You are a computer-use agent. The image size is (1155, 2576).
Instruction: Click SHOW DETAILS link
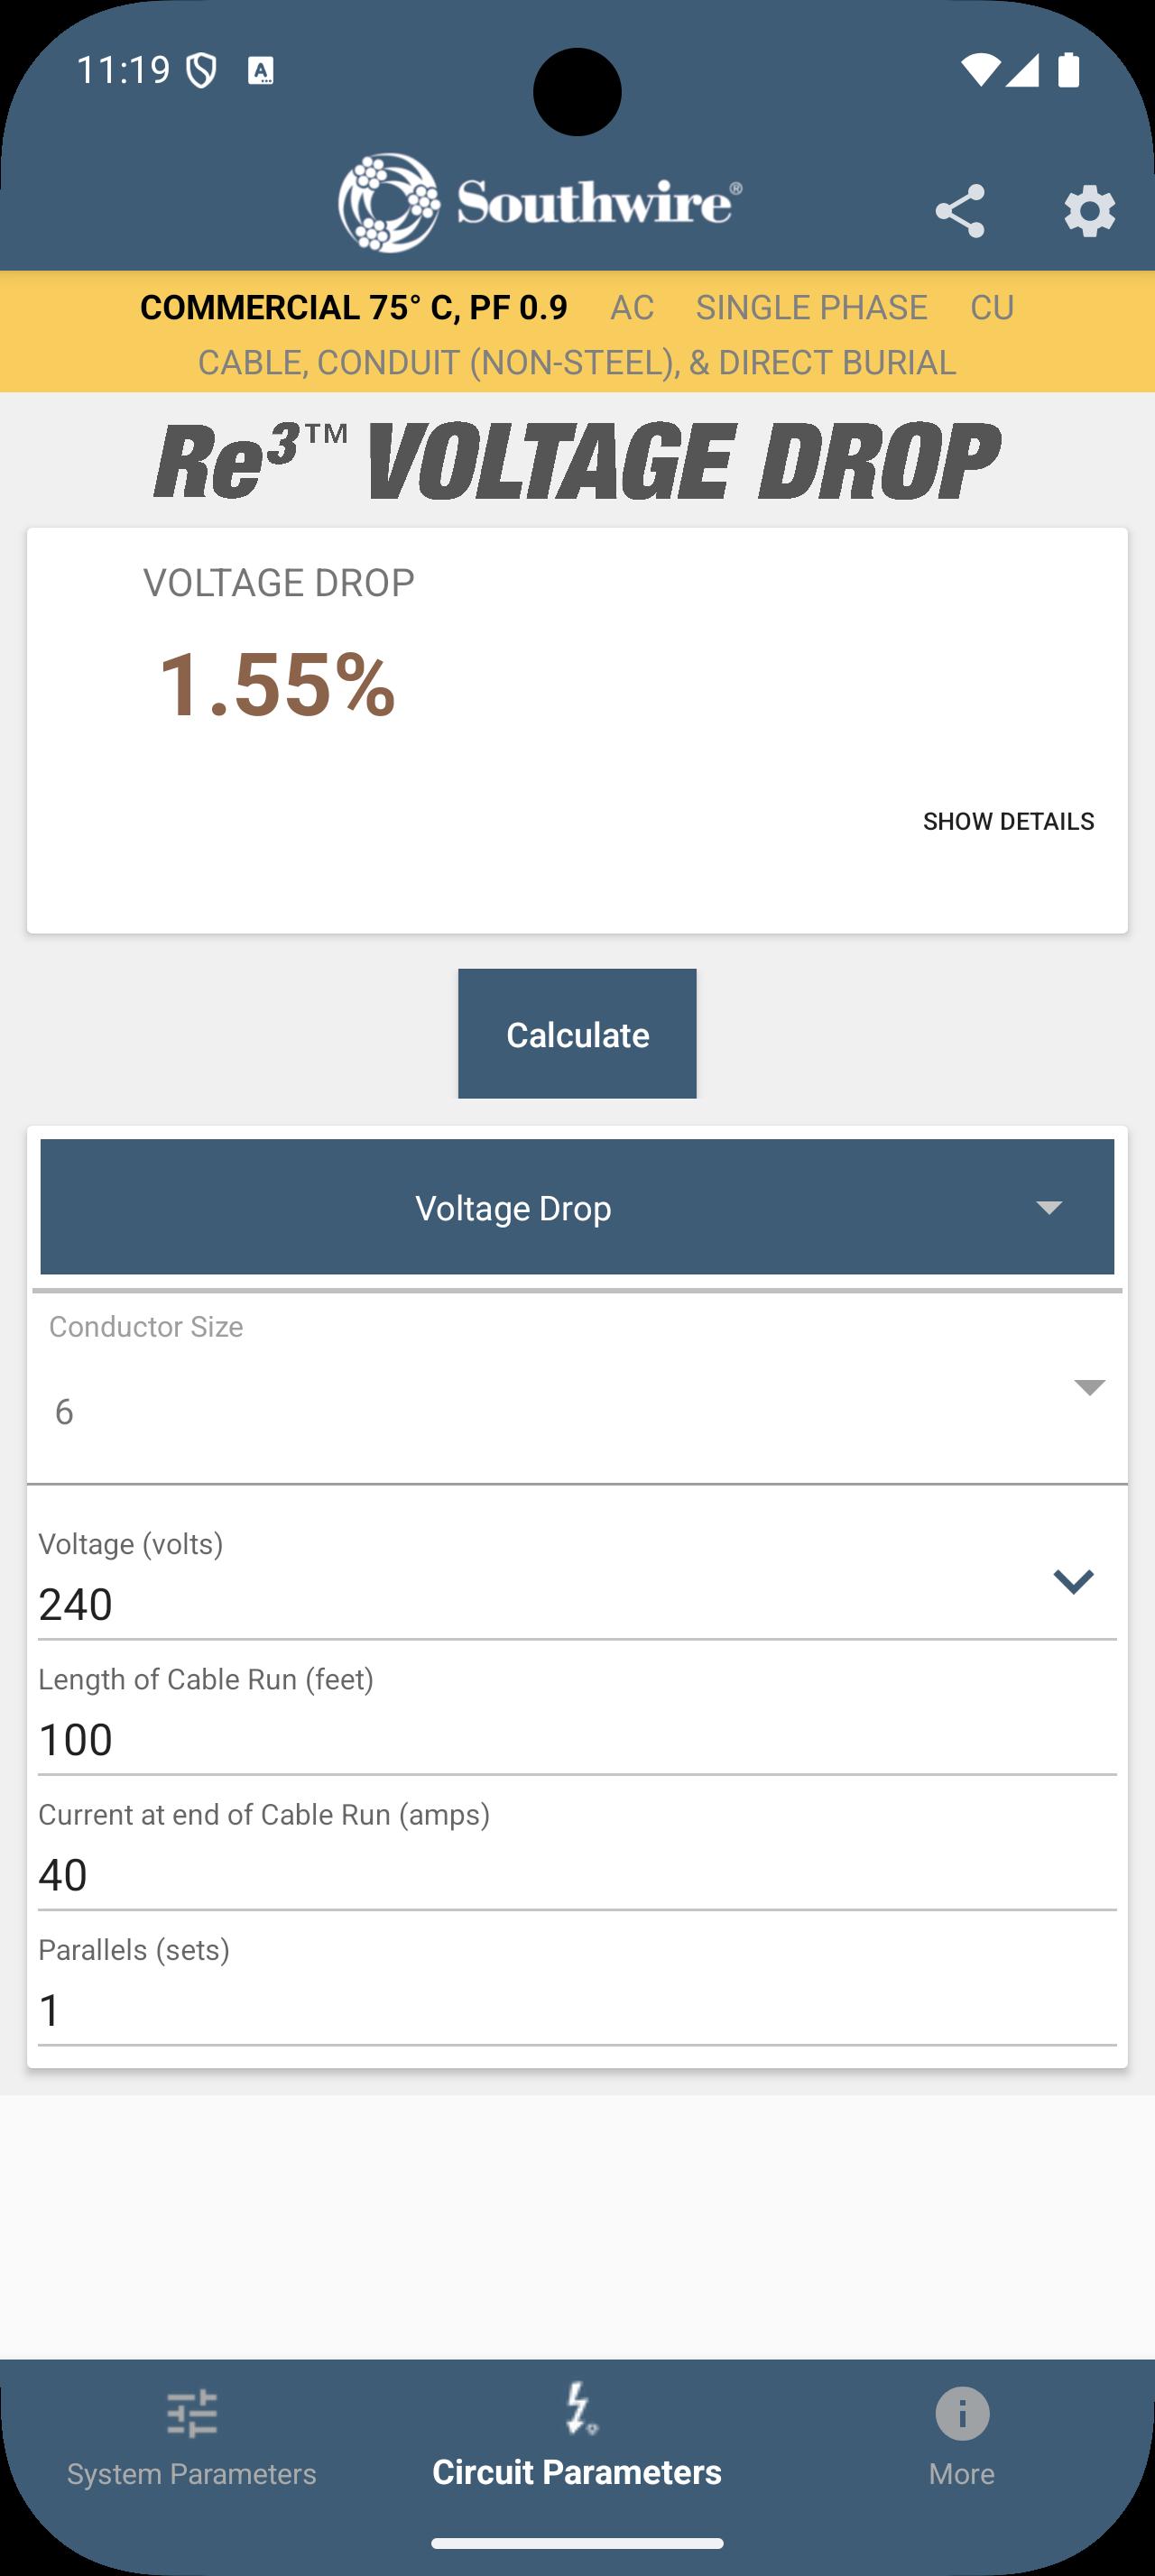pos(1008,821)
